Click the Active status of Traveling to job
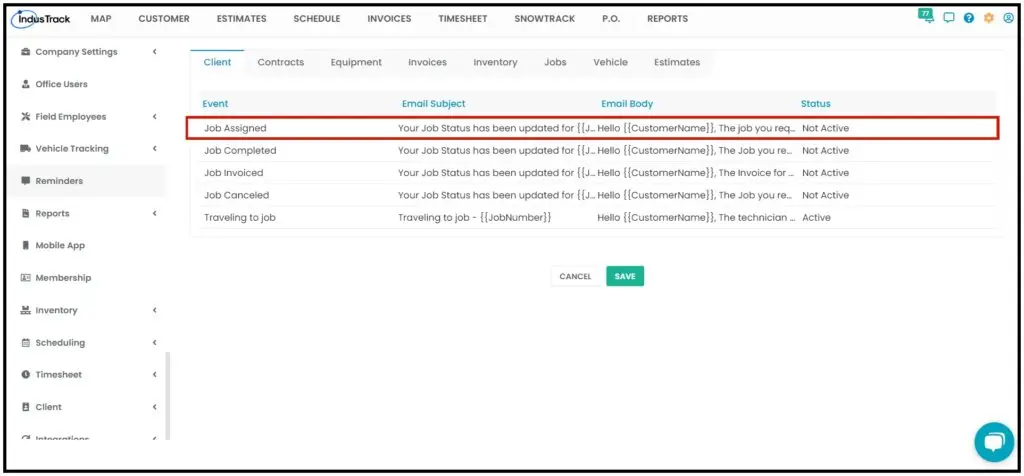Viewport: 1024px width, 476px height. point(816,217)
